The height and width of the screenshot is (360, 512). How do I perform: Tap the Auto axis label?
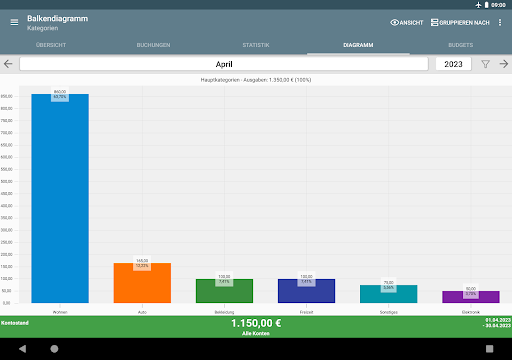pyautogui.click(x=142, y=312)
